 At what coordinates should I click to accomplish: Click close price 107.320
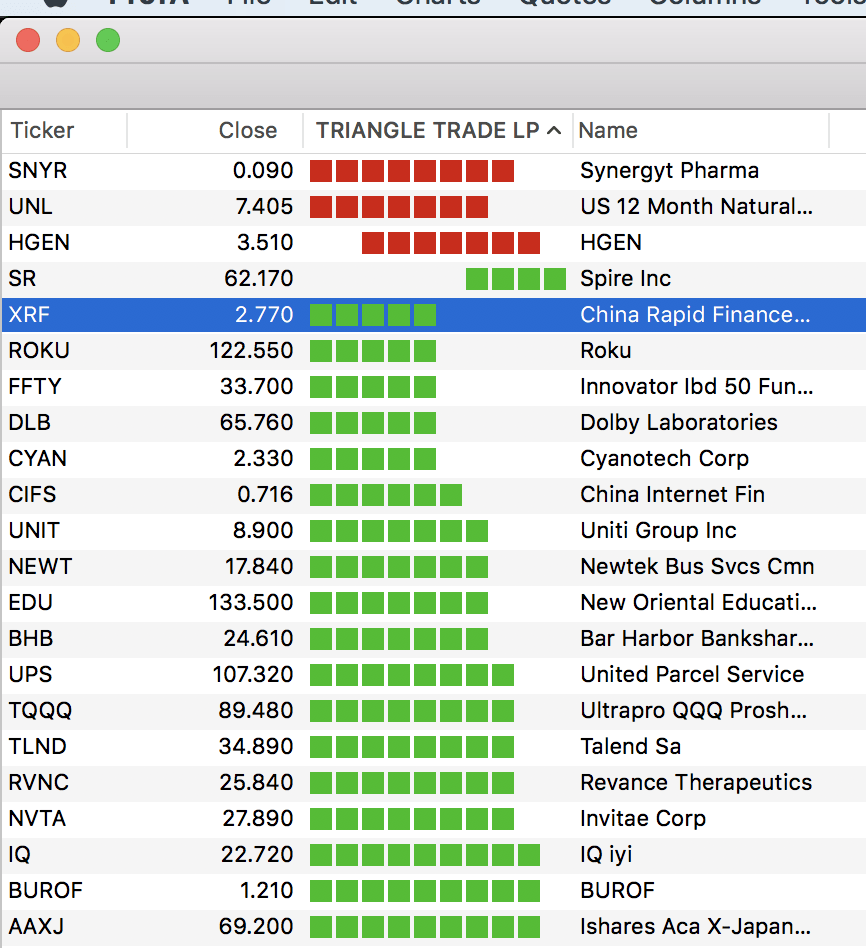(253, 674)
